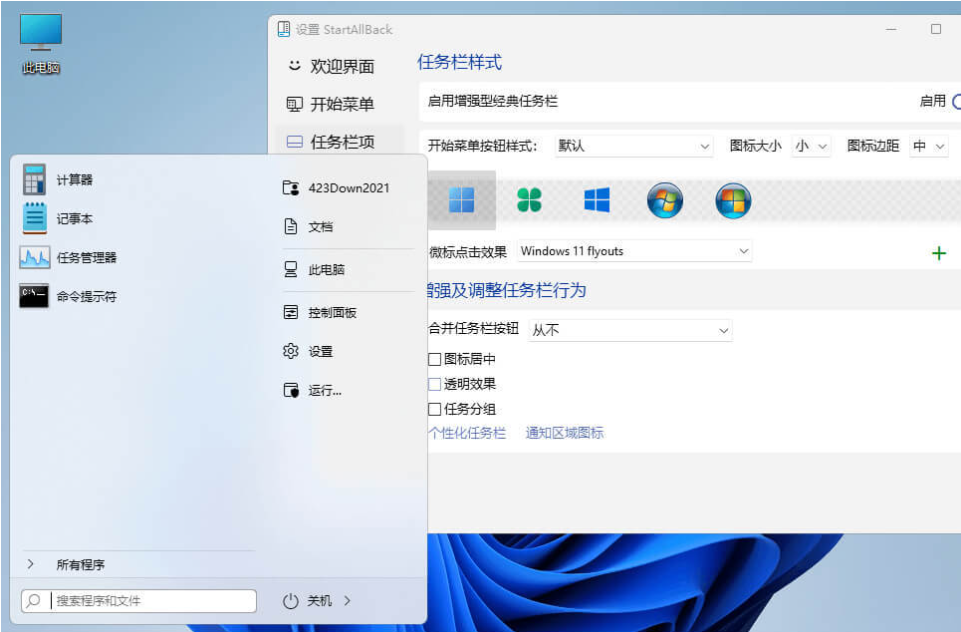Select the Windows 11 style start button
961x632 pixels.
click(462, 200)
